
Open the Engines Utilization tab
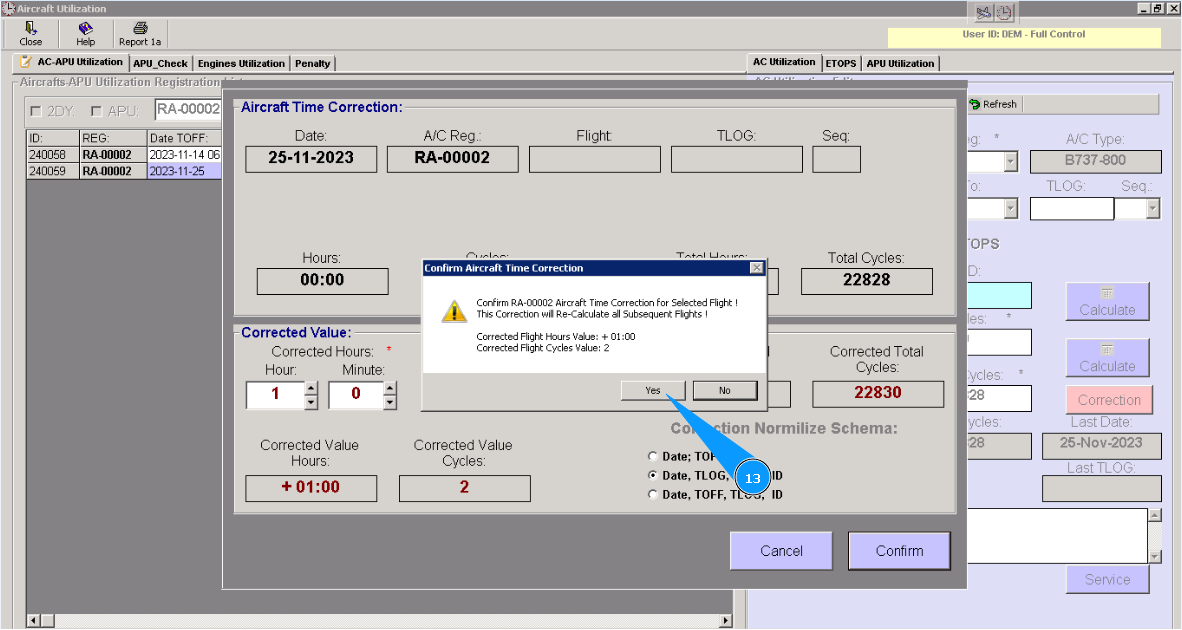(241, 63)
